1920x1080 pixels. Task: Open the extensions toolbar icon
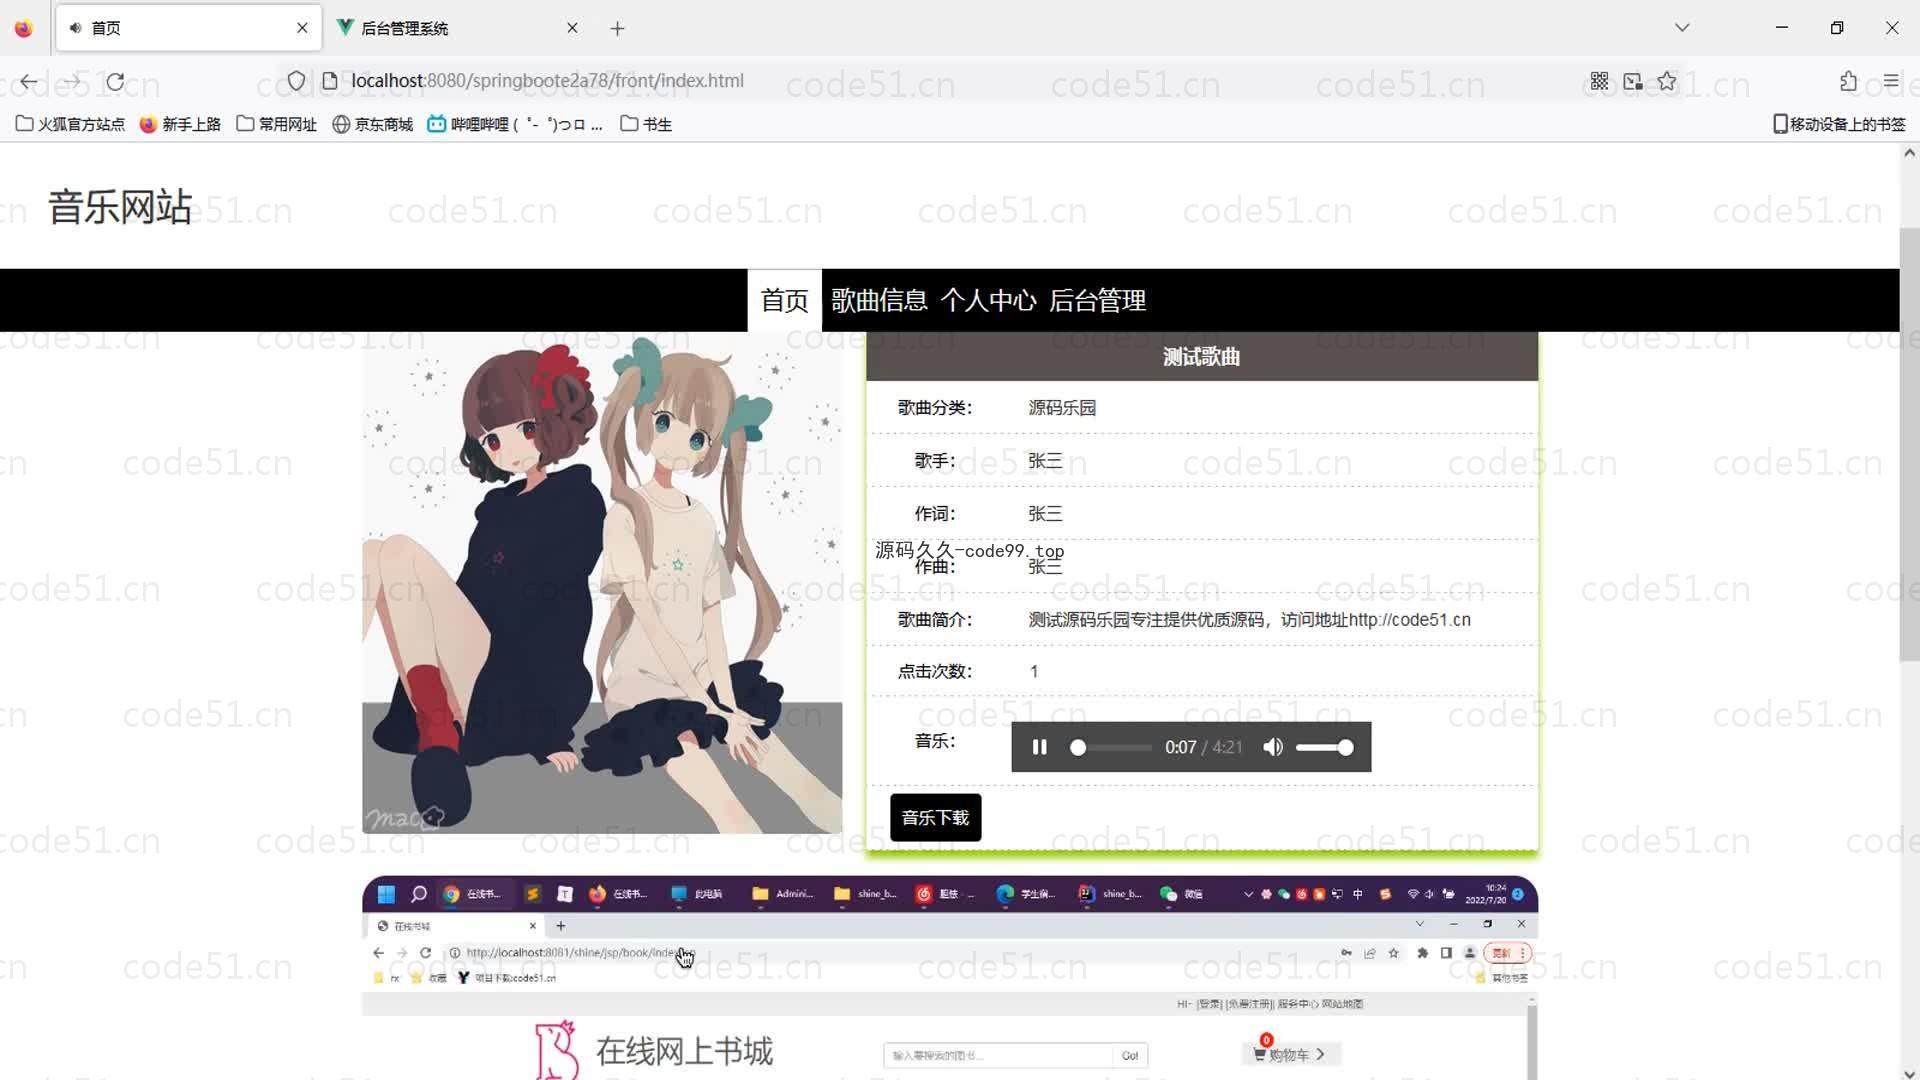1848,81
